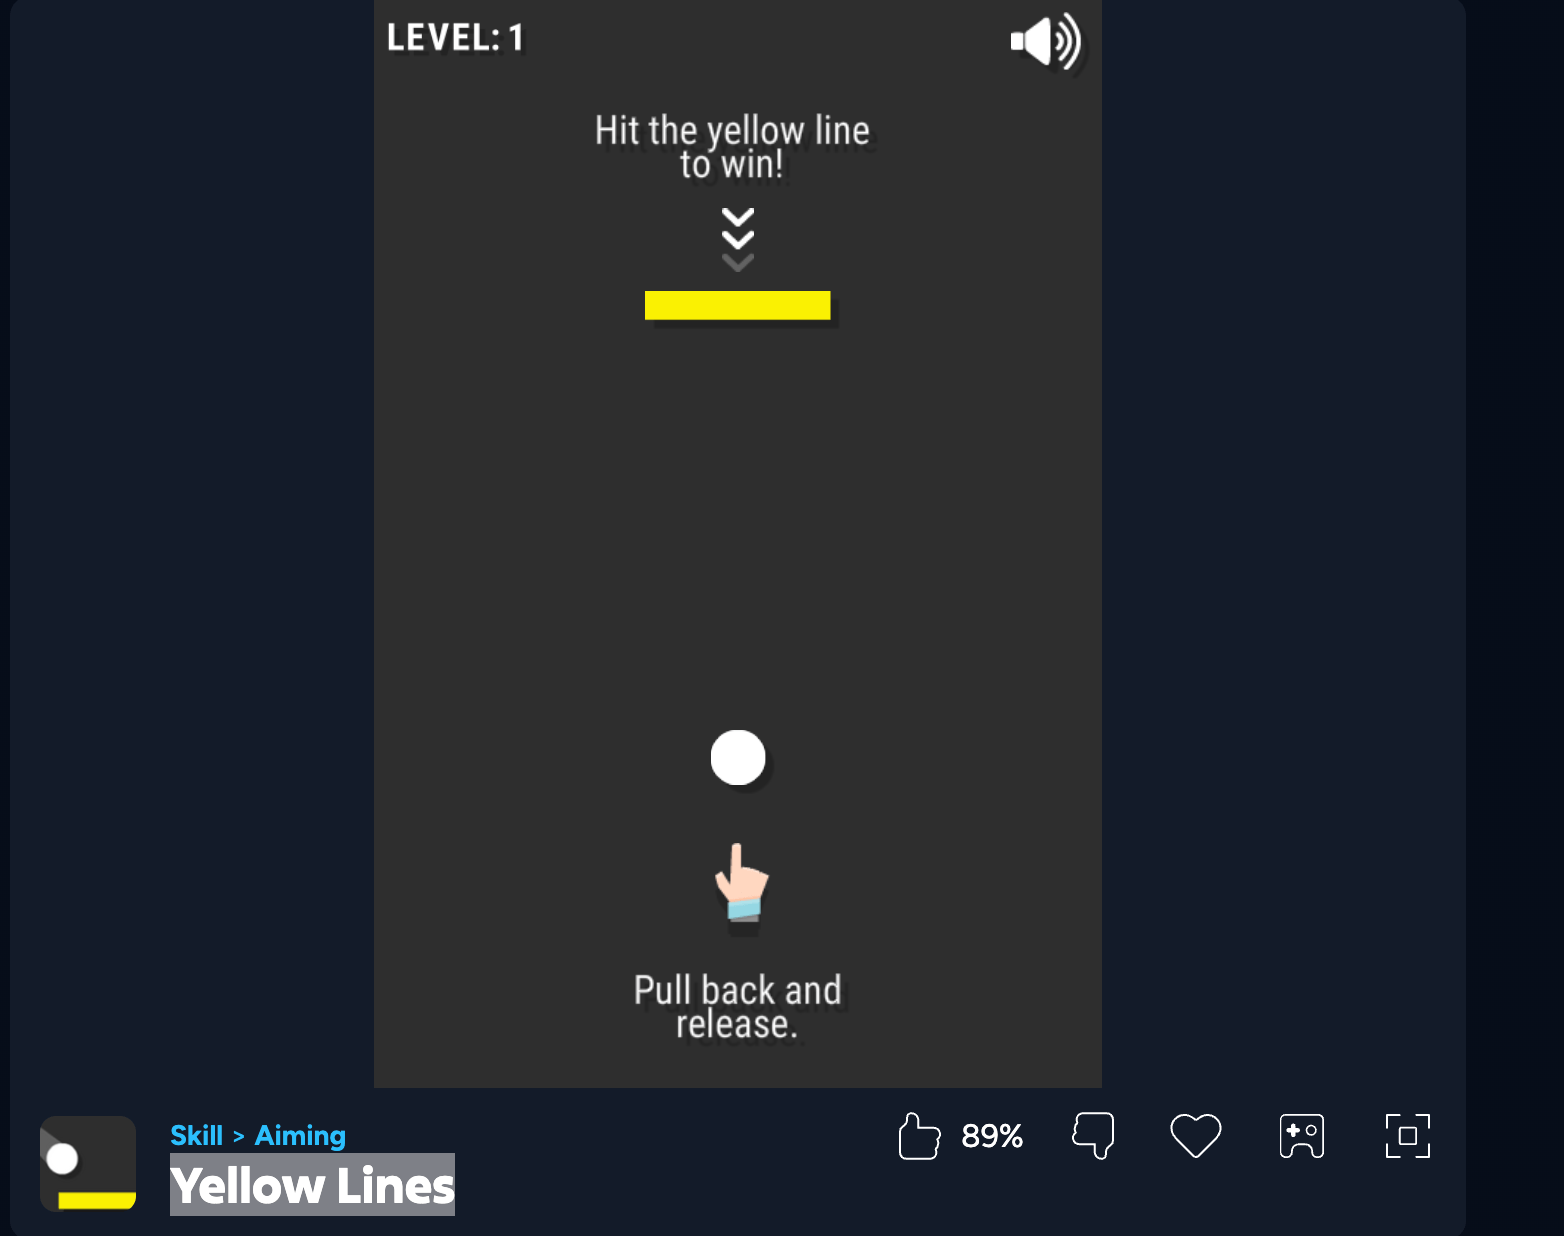Open the Aiming subcategory link

click(300, 1136)
